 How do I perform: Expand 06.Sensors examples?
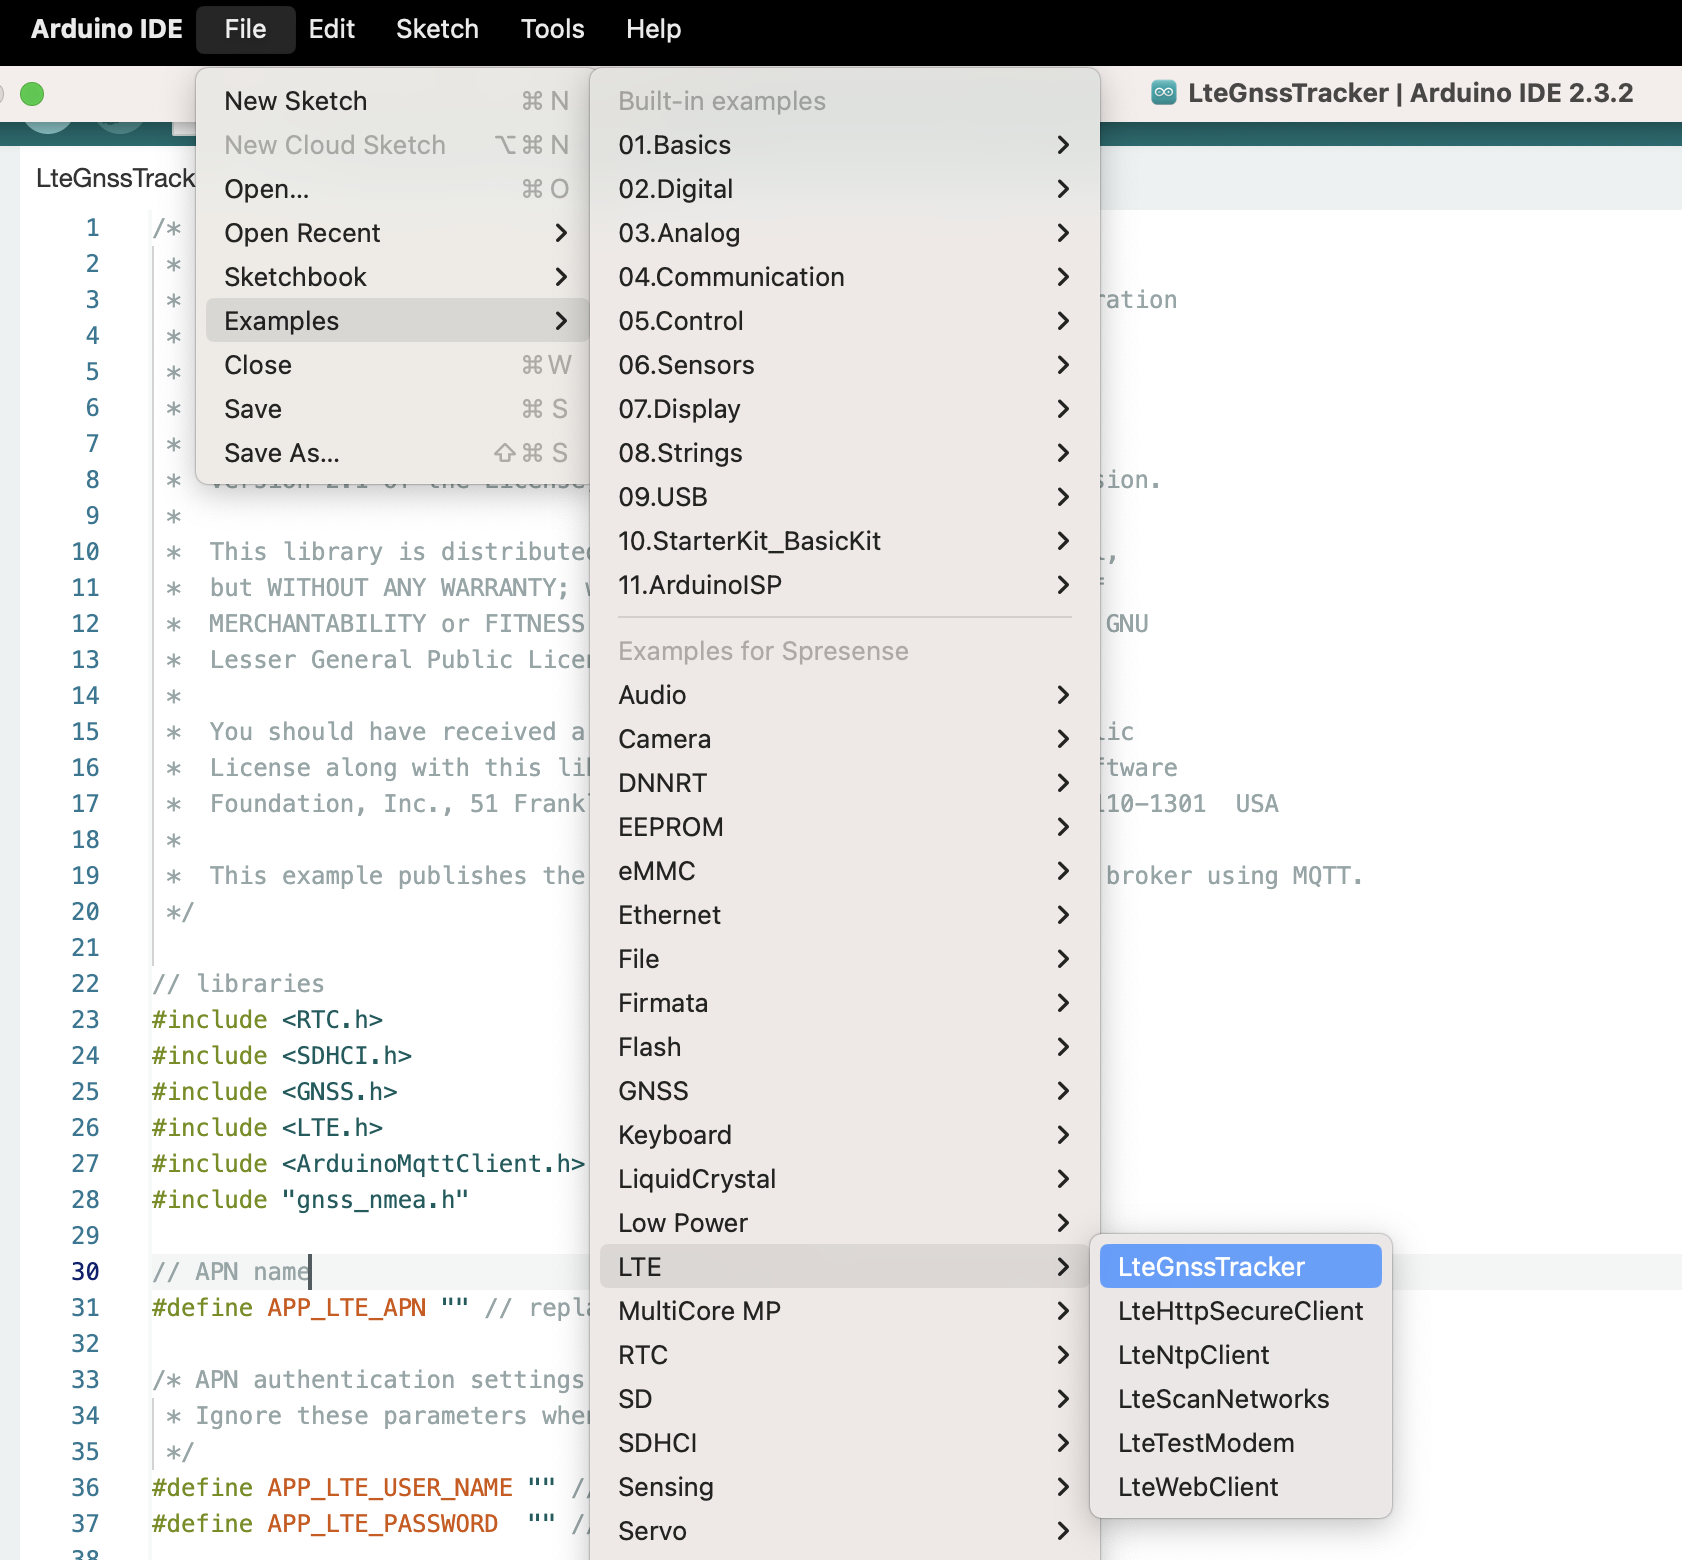(x=845, y=365)
